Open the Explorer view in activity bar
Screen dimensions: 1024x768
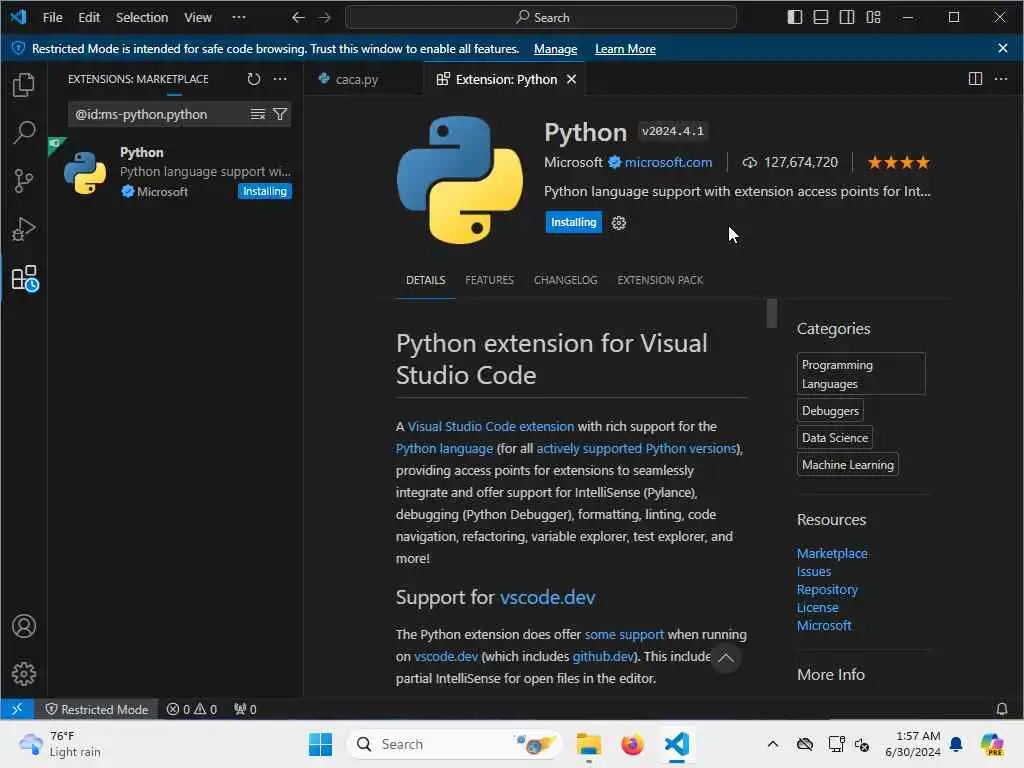point(24,85)
